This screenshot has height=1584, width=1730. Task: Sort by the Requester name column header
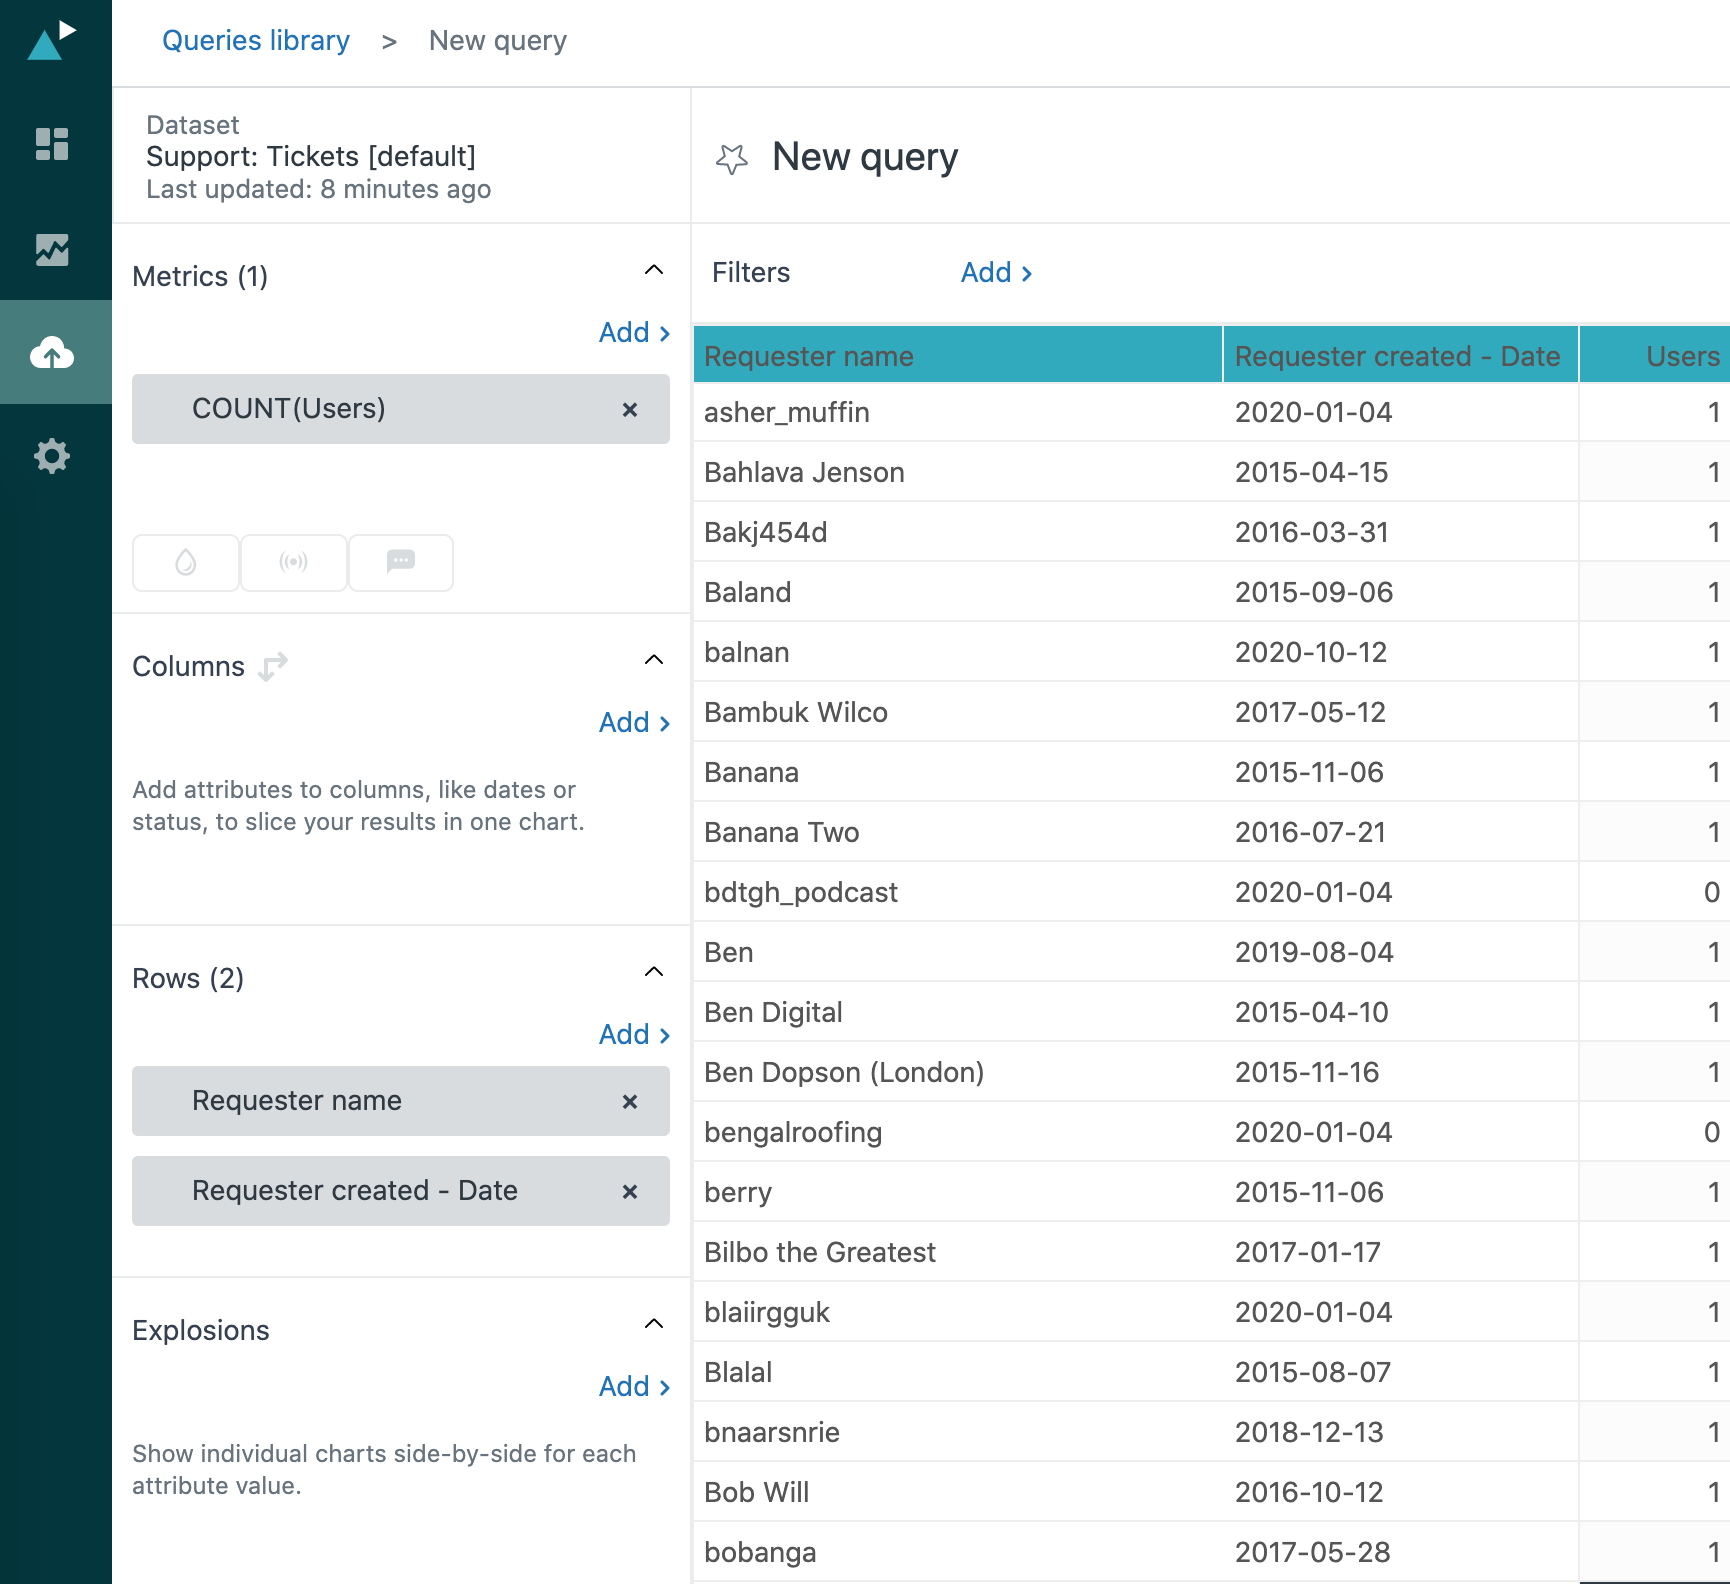(x=808, y=355)
